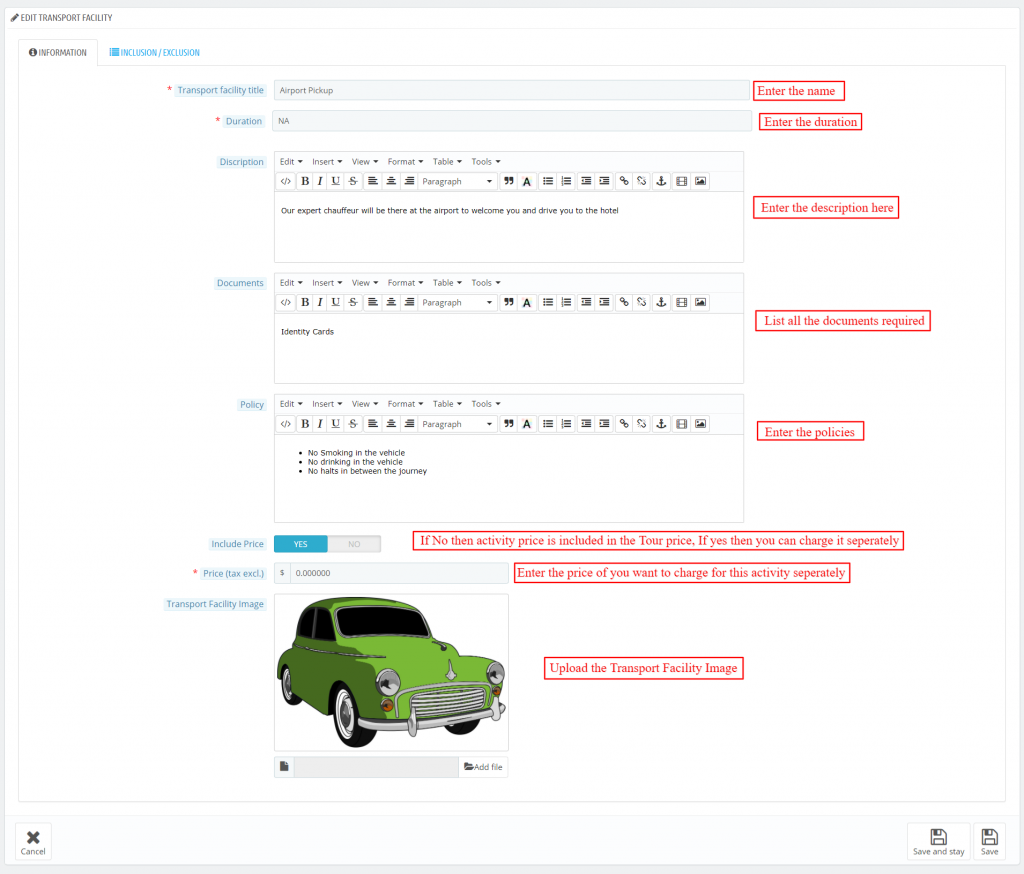Insert video in Documents editor toolbar
1024x874 pixels.
tap(682, 302)
